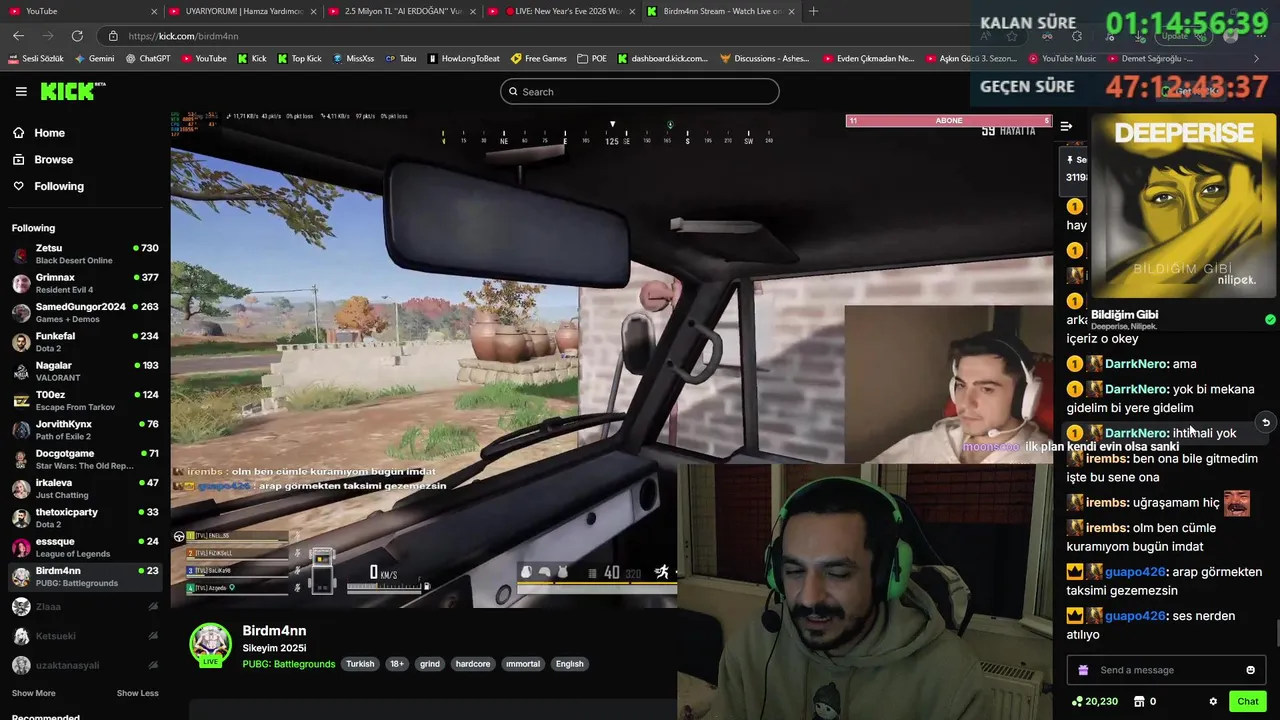Focus the Kick Search field
Viewport: 1280px width, 720px height.
tap(639, 91)
